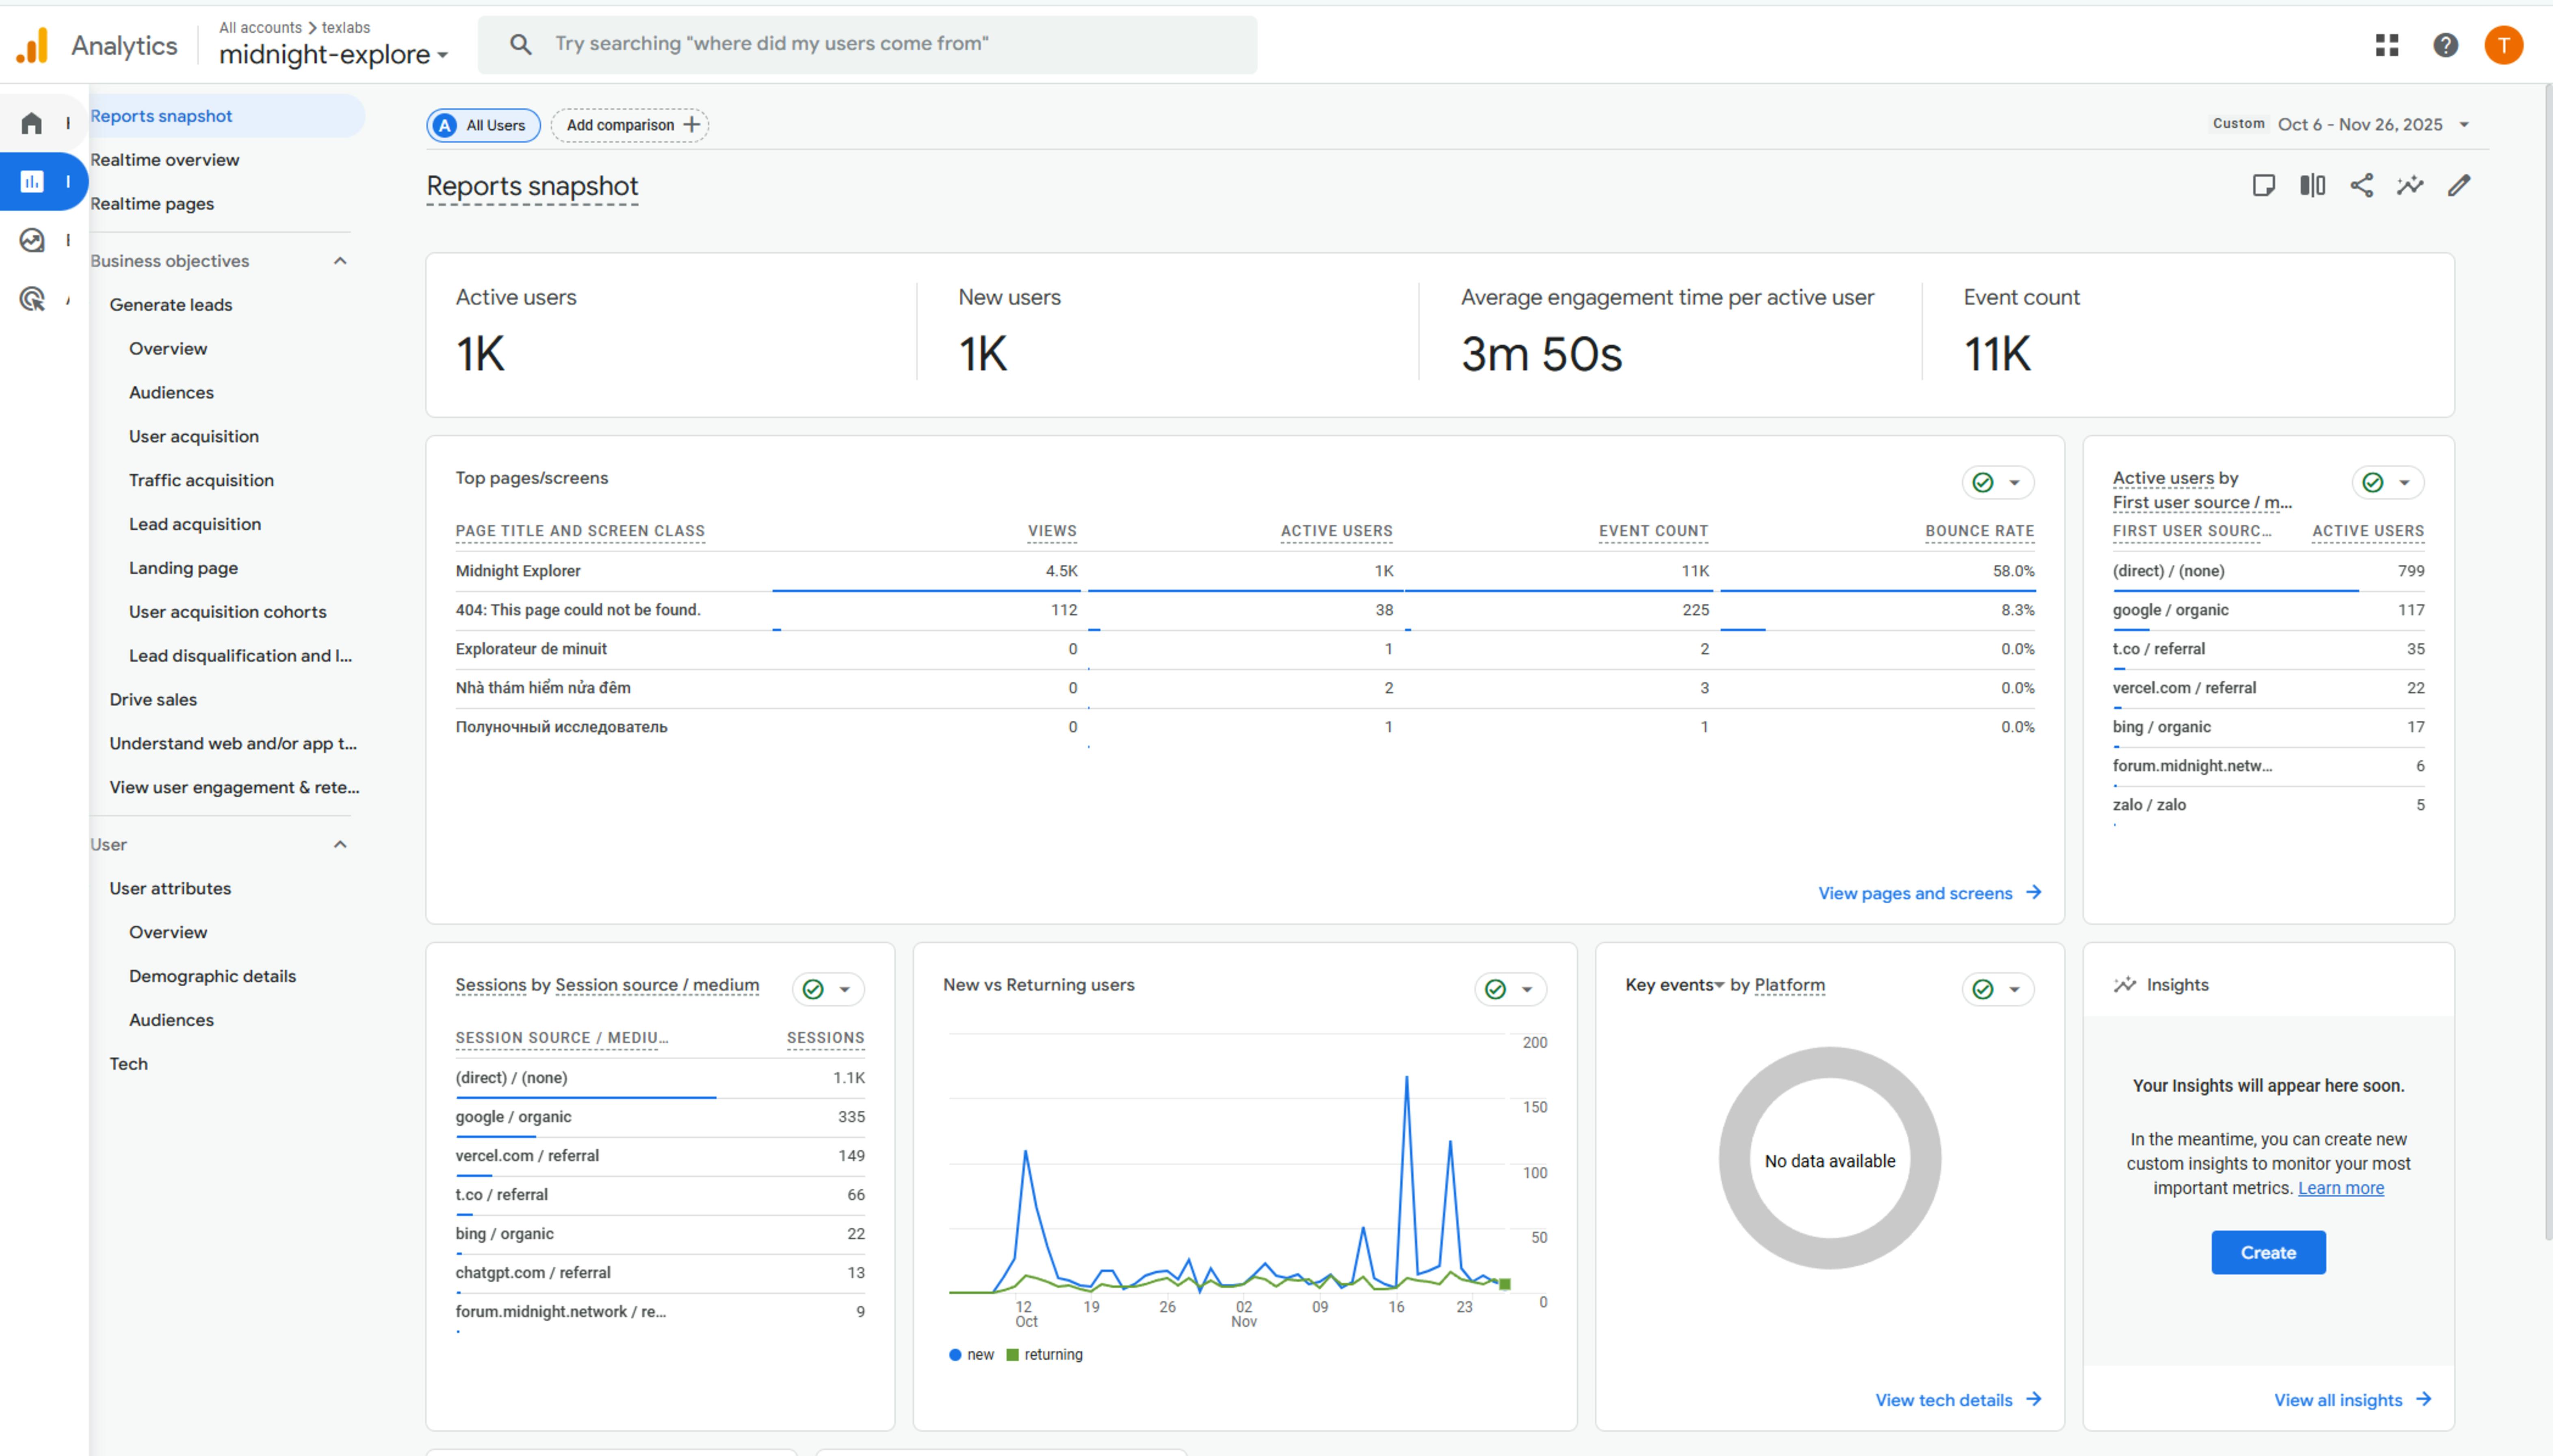Open the Advertising icon in left rail

point(32,299)
